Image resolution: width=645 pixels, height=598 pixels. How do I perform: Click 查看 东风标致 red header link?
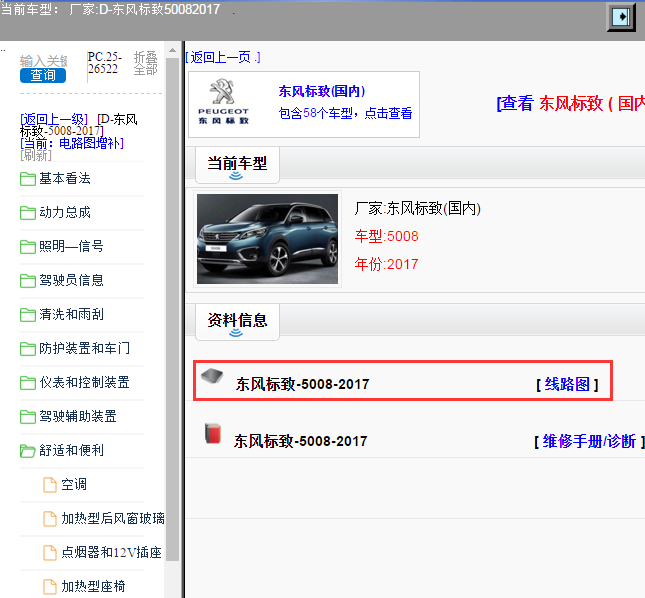point(571,104)
